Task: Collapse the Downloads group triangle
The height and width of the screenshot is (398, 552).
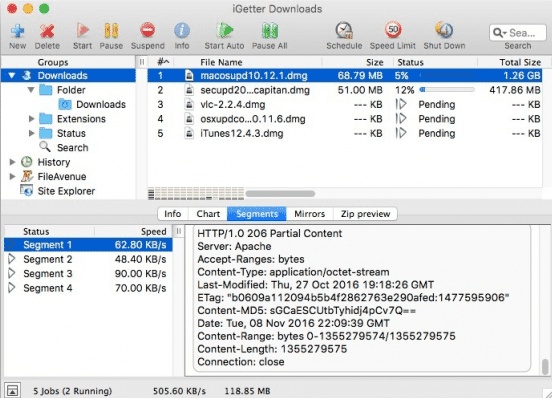Action: 12,75
